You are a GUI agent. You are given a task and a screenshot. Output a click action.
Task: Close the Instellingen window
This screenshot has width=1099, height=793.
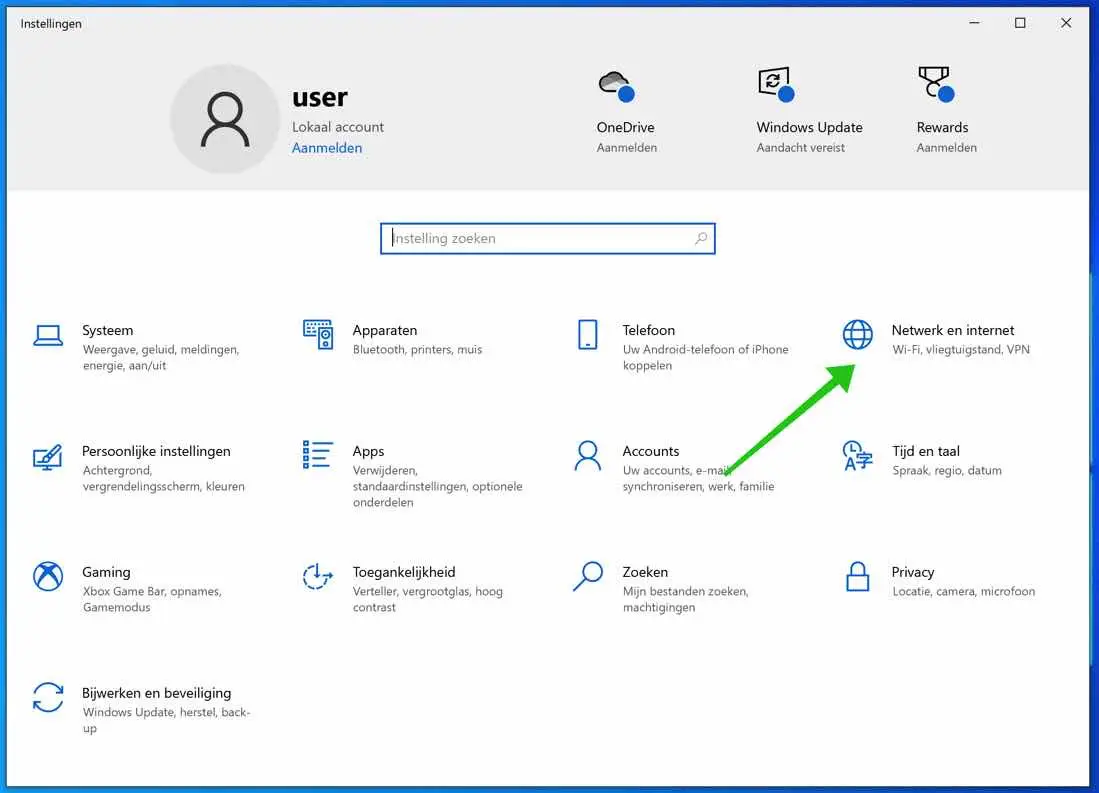click(x=1066, y=23)
